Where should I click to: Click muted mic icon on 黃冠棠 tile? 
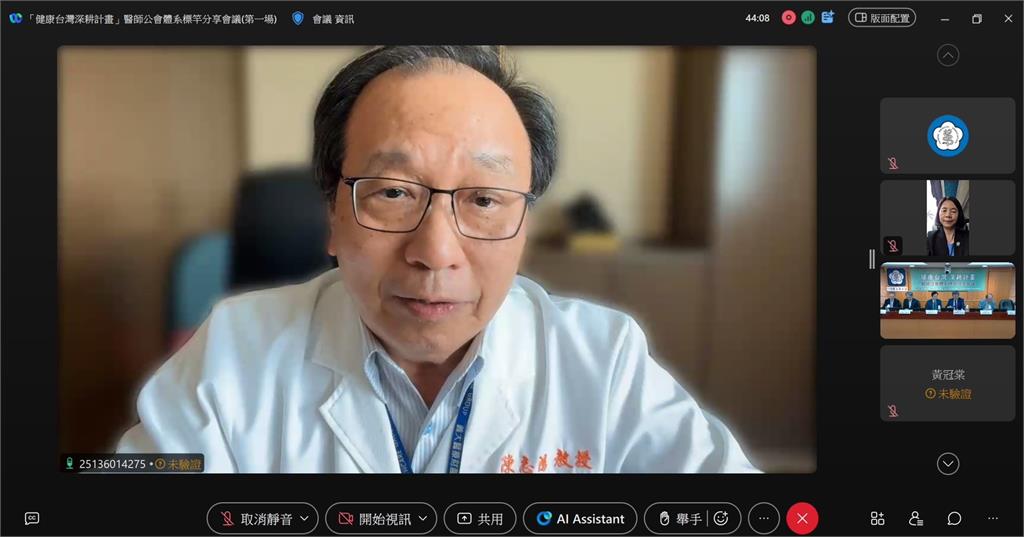click(893, 410)
